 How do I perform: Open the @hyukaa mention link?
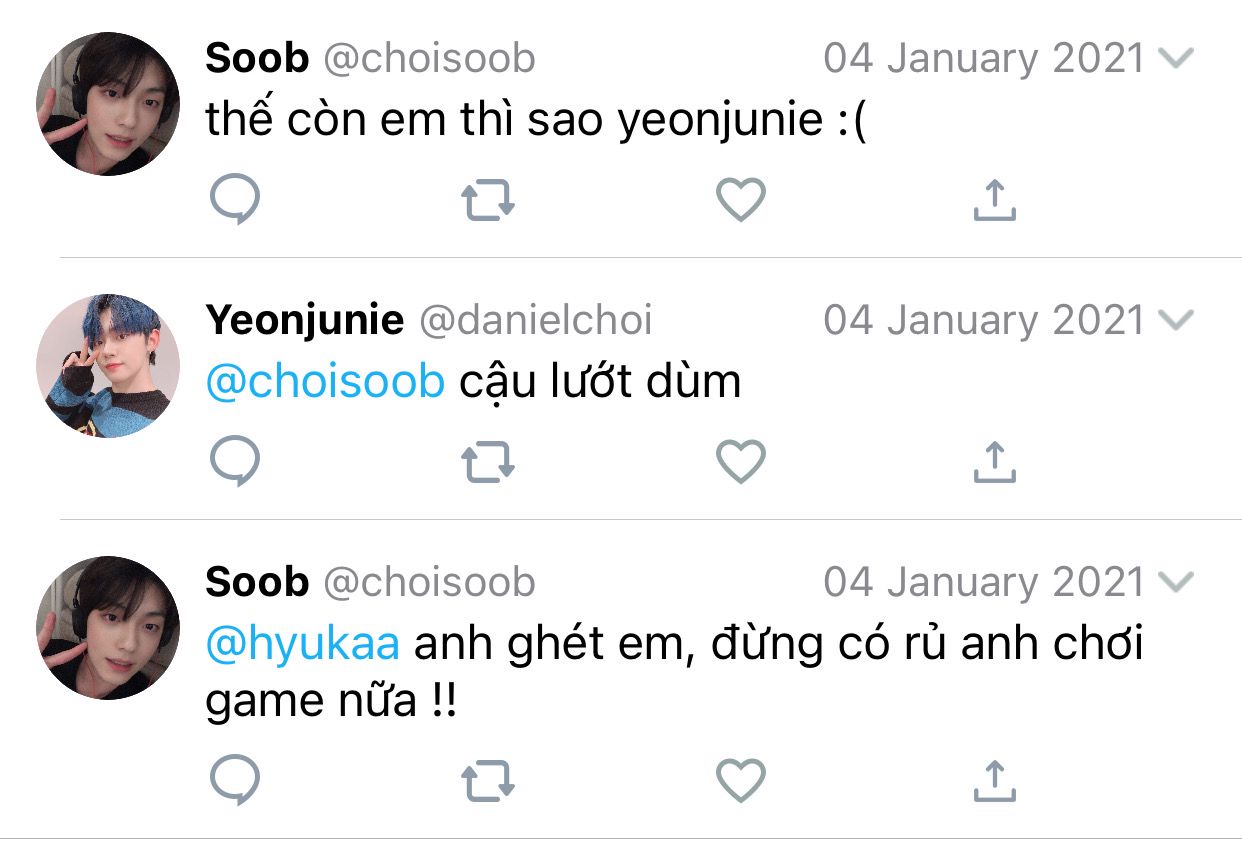pos(302,644)
